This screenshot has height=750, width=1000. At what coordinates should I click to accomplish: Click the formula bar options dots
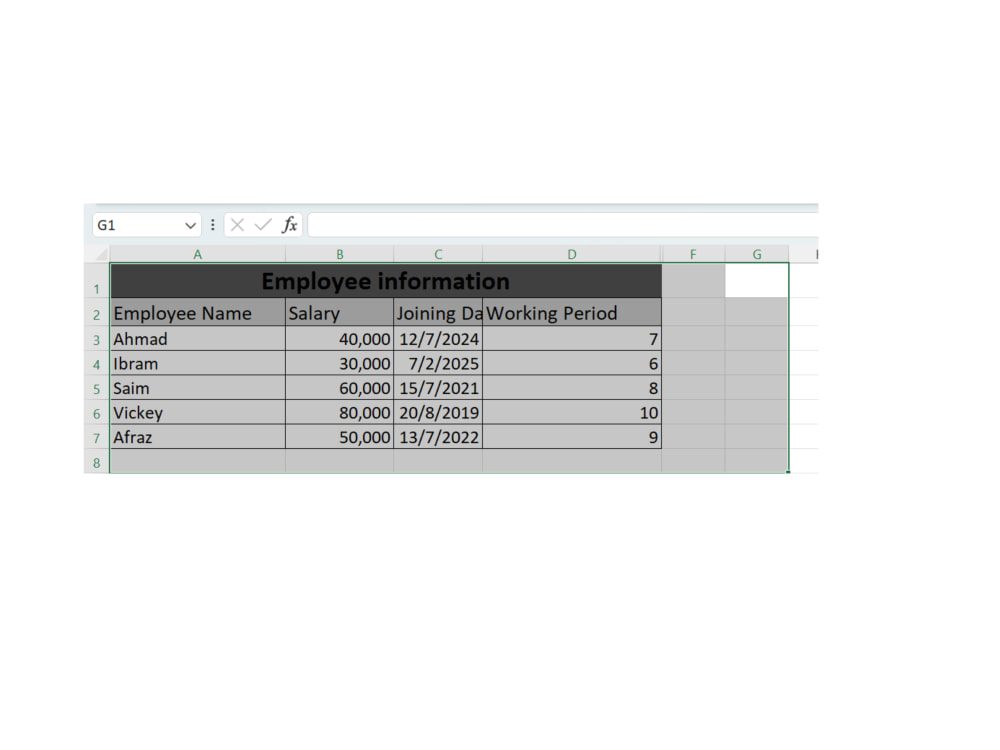pyautogui.click(x=212, y=225)
